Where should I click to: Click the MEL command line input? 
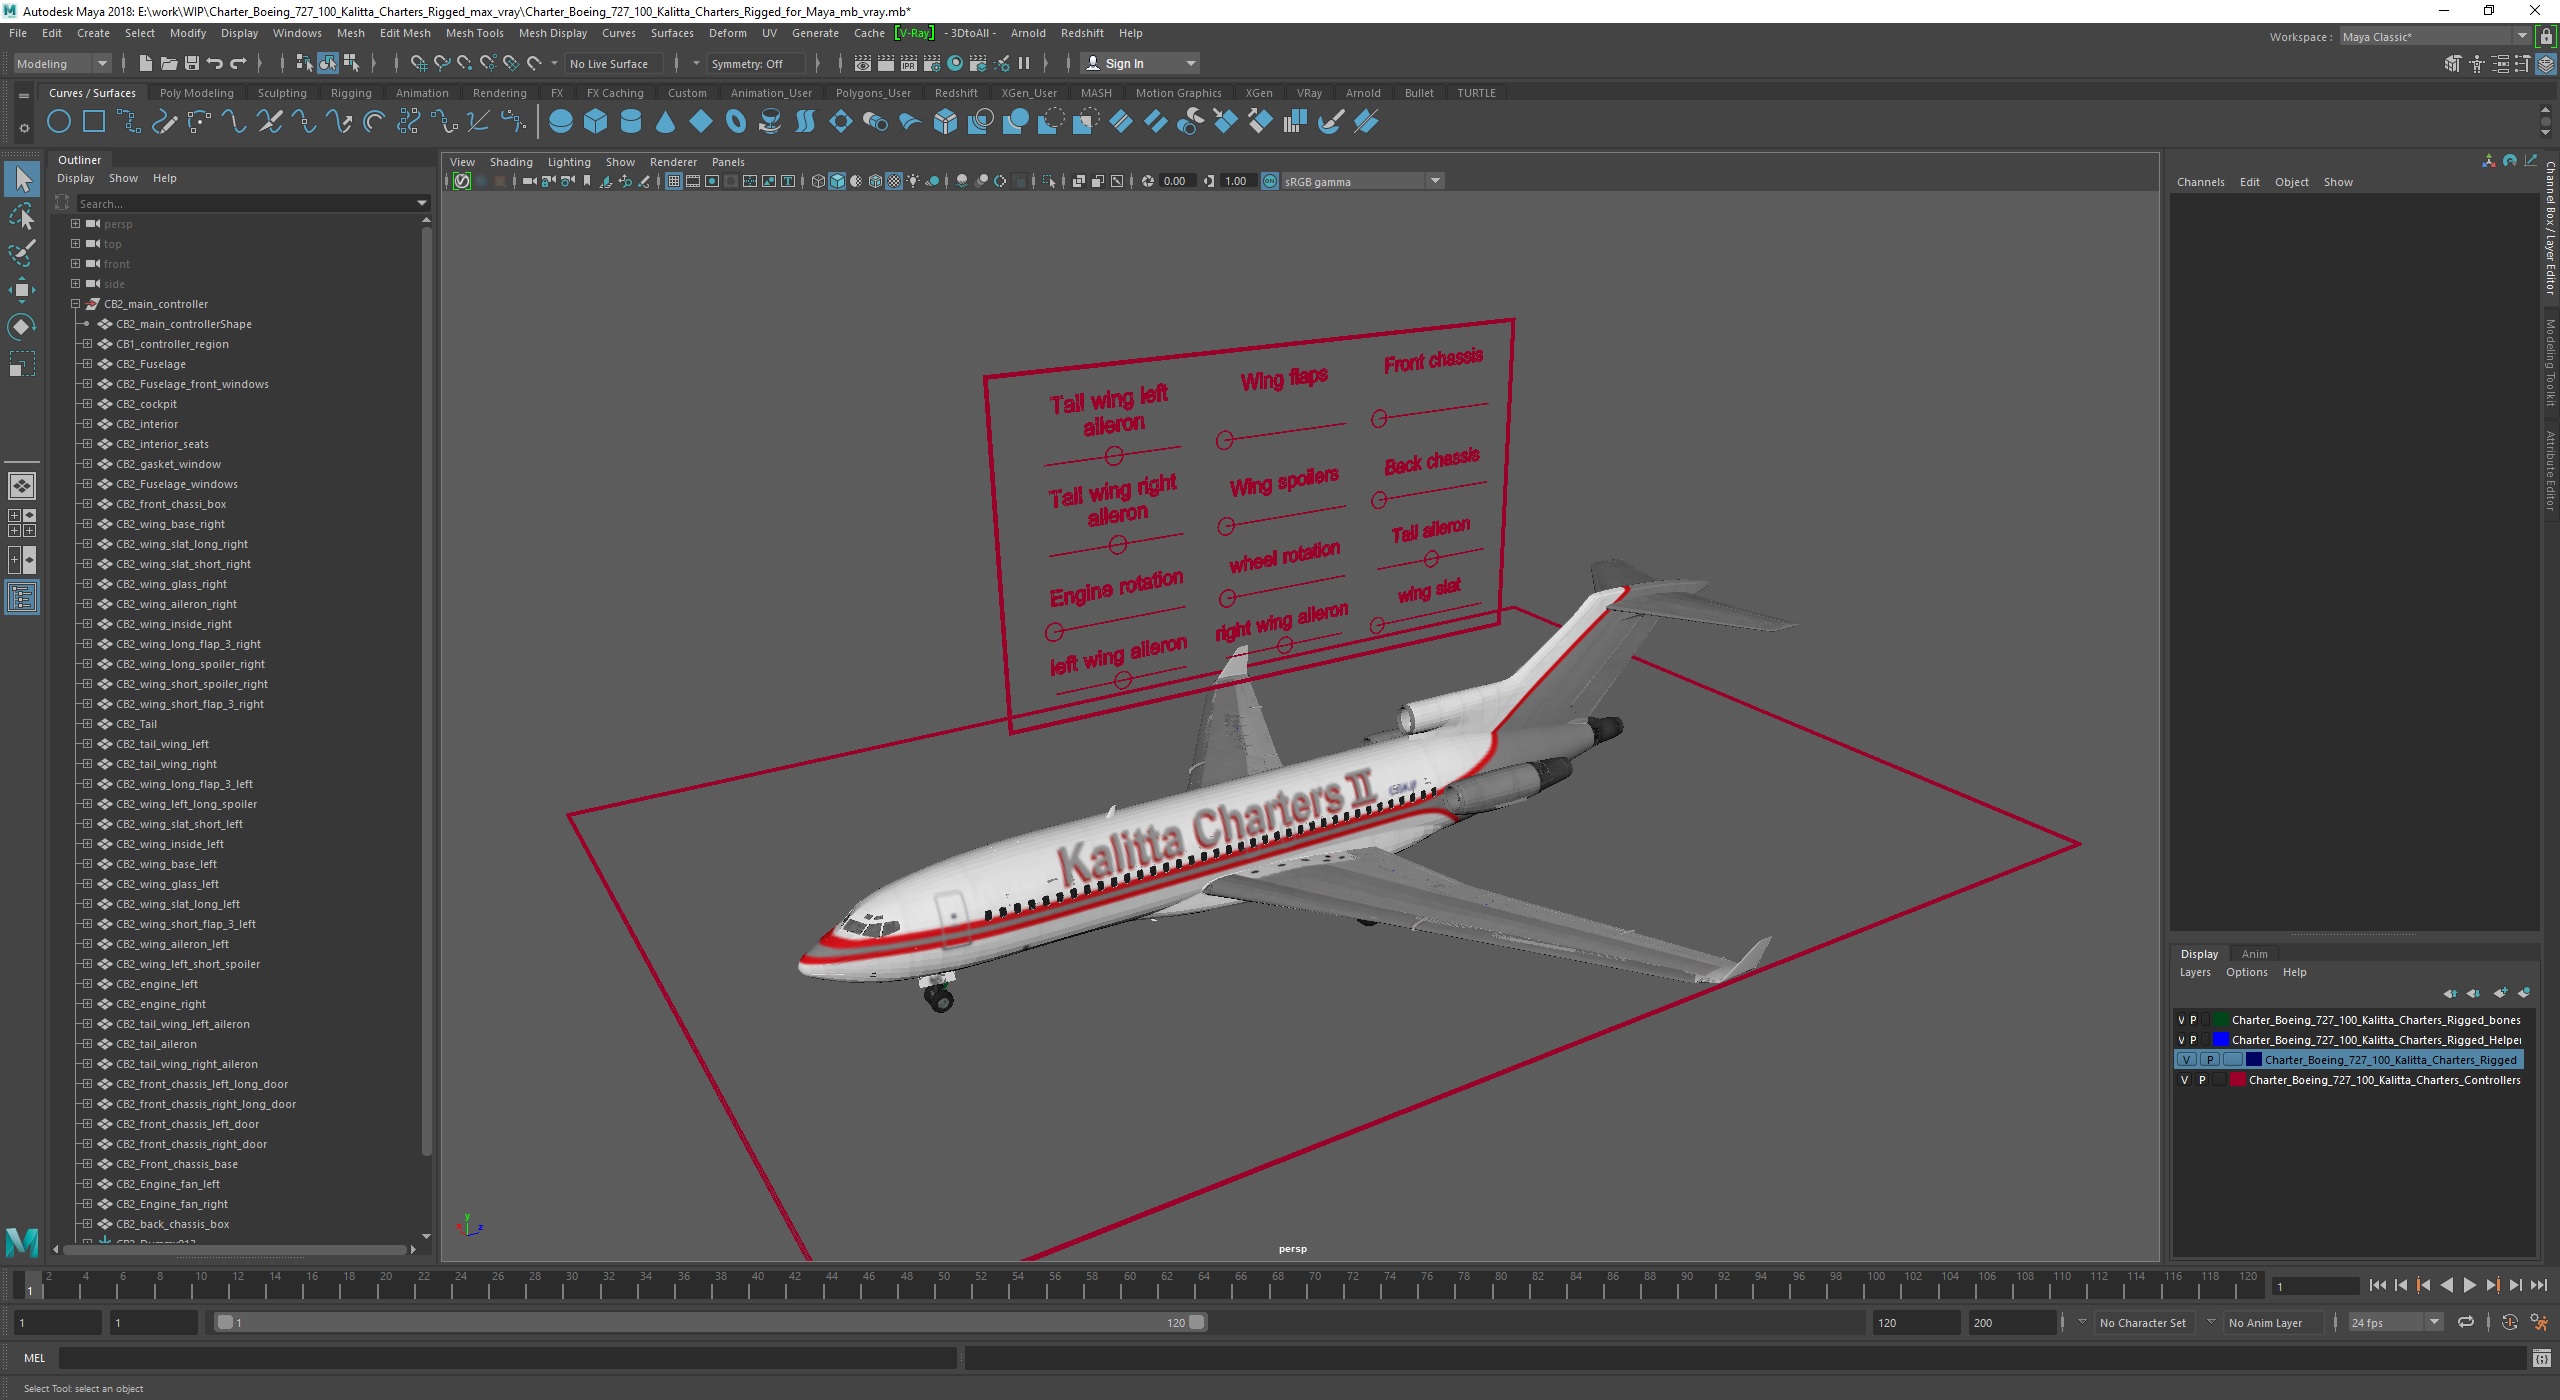[x=507, y=1358]
